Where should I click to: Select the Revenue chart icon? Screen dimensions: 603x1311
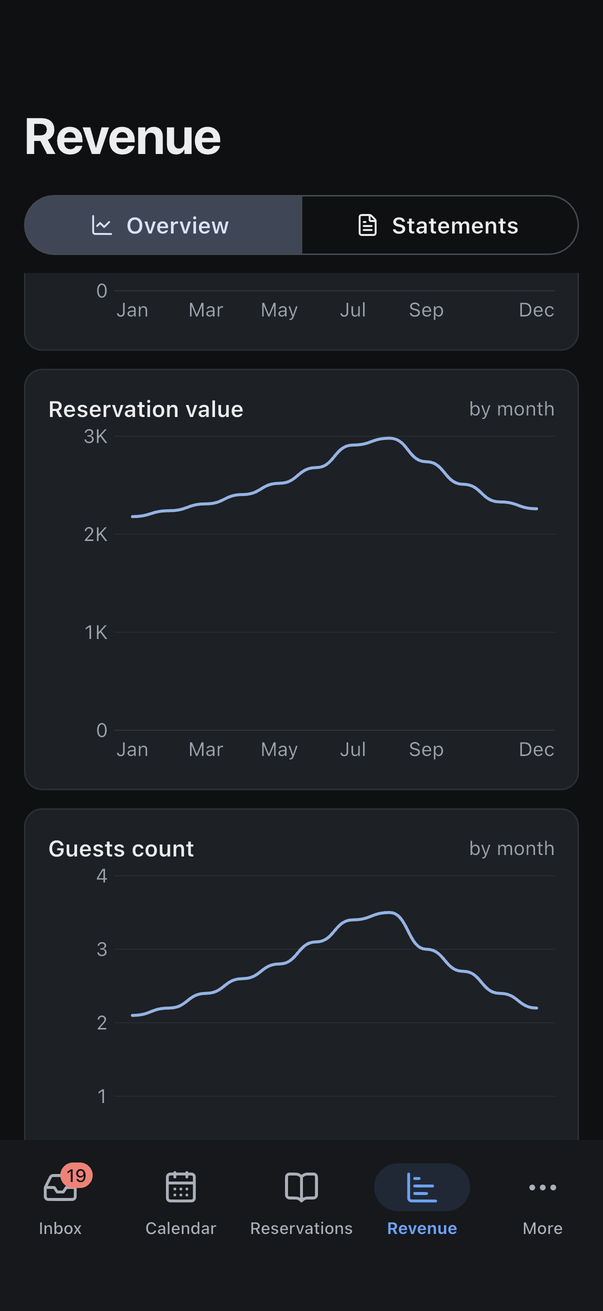(422, 1187)
